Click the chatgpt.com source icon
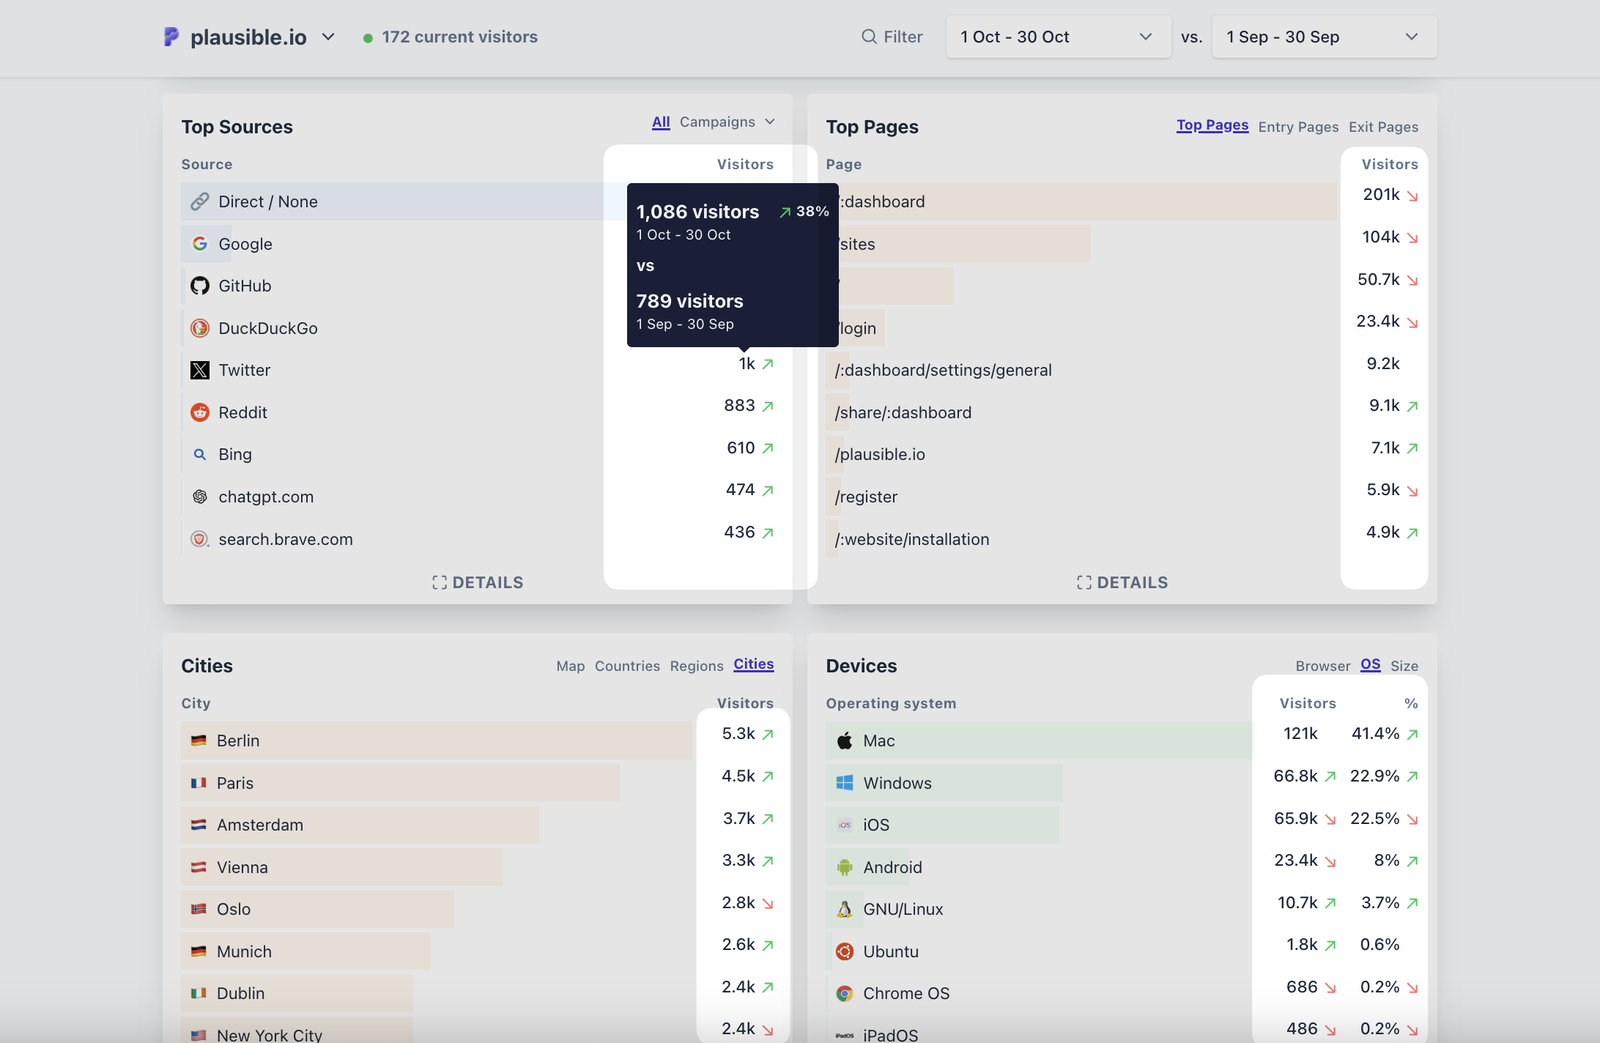The width and height of the screenshot is (1600, 1043). (x=201, y=496)
